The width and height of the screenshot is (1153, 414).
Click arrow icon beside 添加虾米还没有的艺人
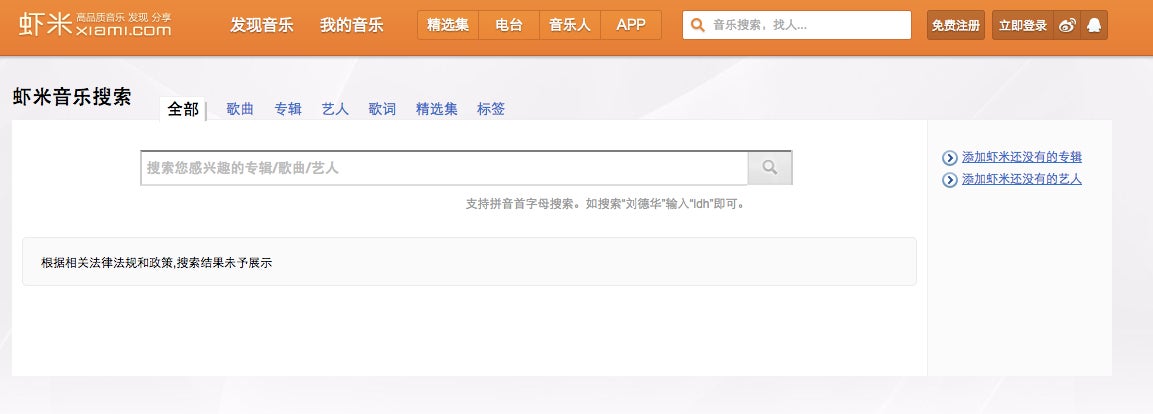click(x=949, y=179)
